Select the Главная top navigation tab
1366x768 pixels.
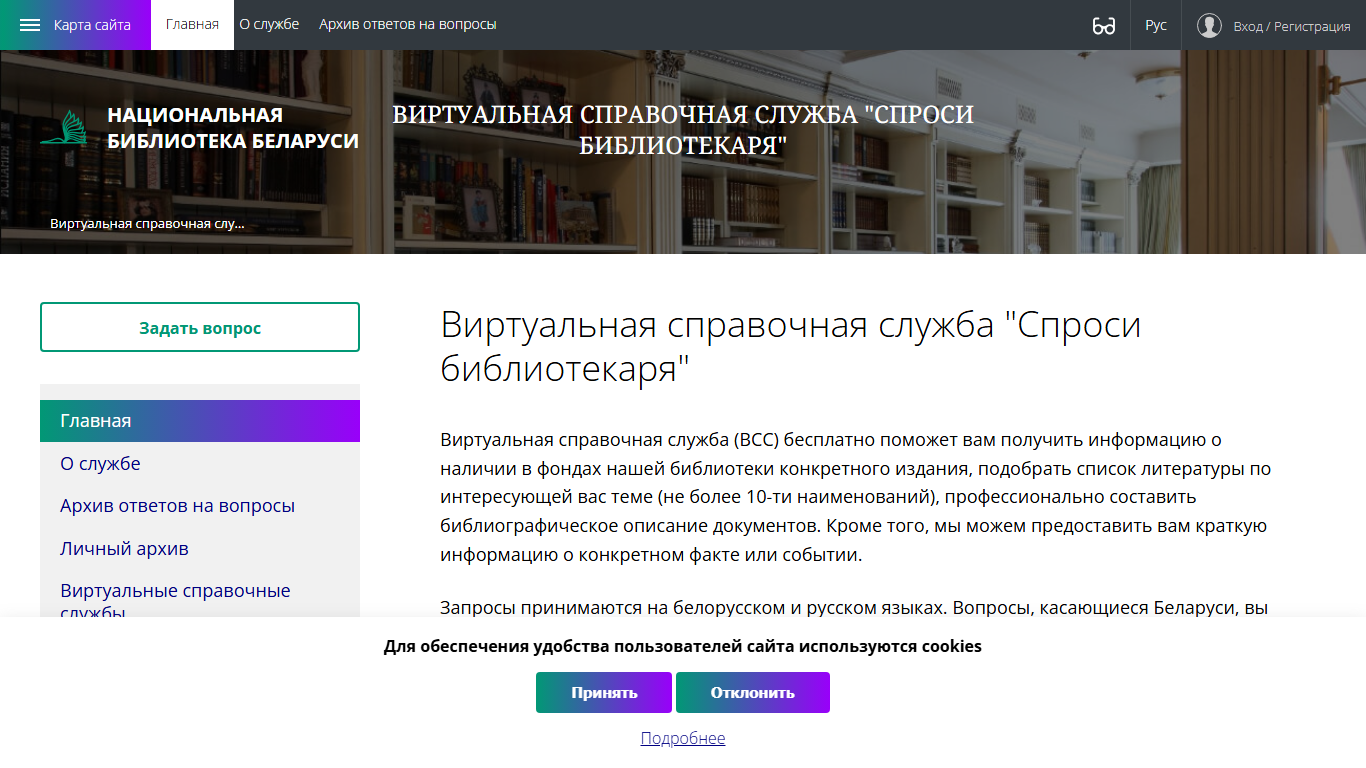coord(192,25)
